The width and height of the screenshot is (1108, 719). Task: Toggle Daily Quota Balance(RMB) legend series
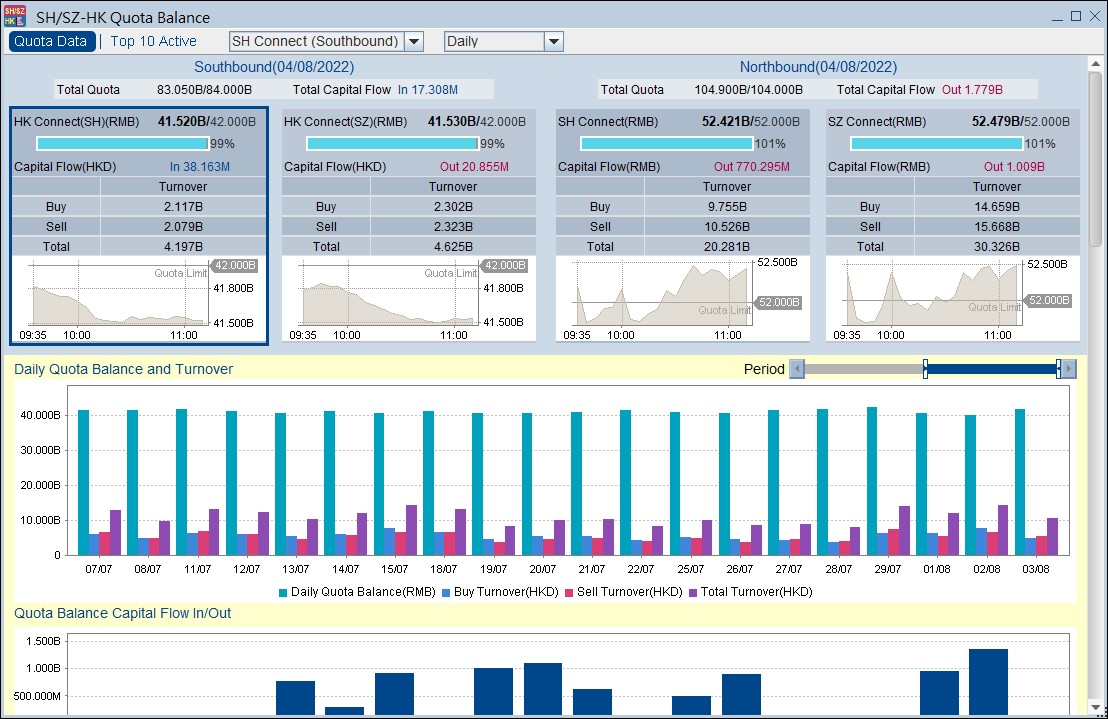point(356,592)
